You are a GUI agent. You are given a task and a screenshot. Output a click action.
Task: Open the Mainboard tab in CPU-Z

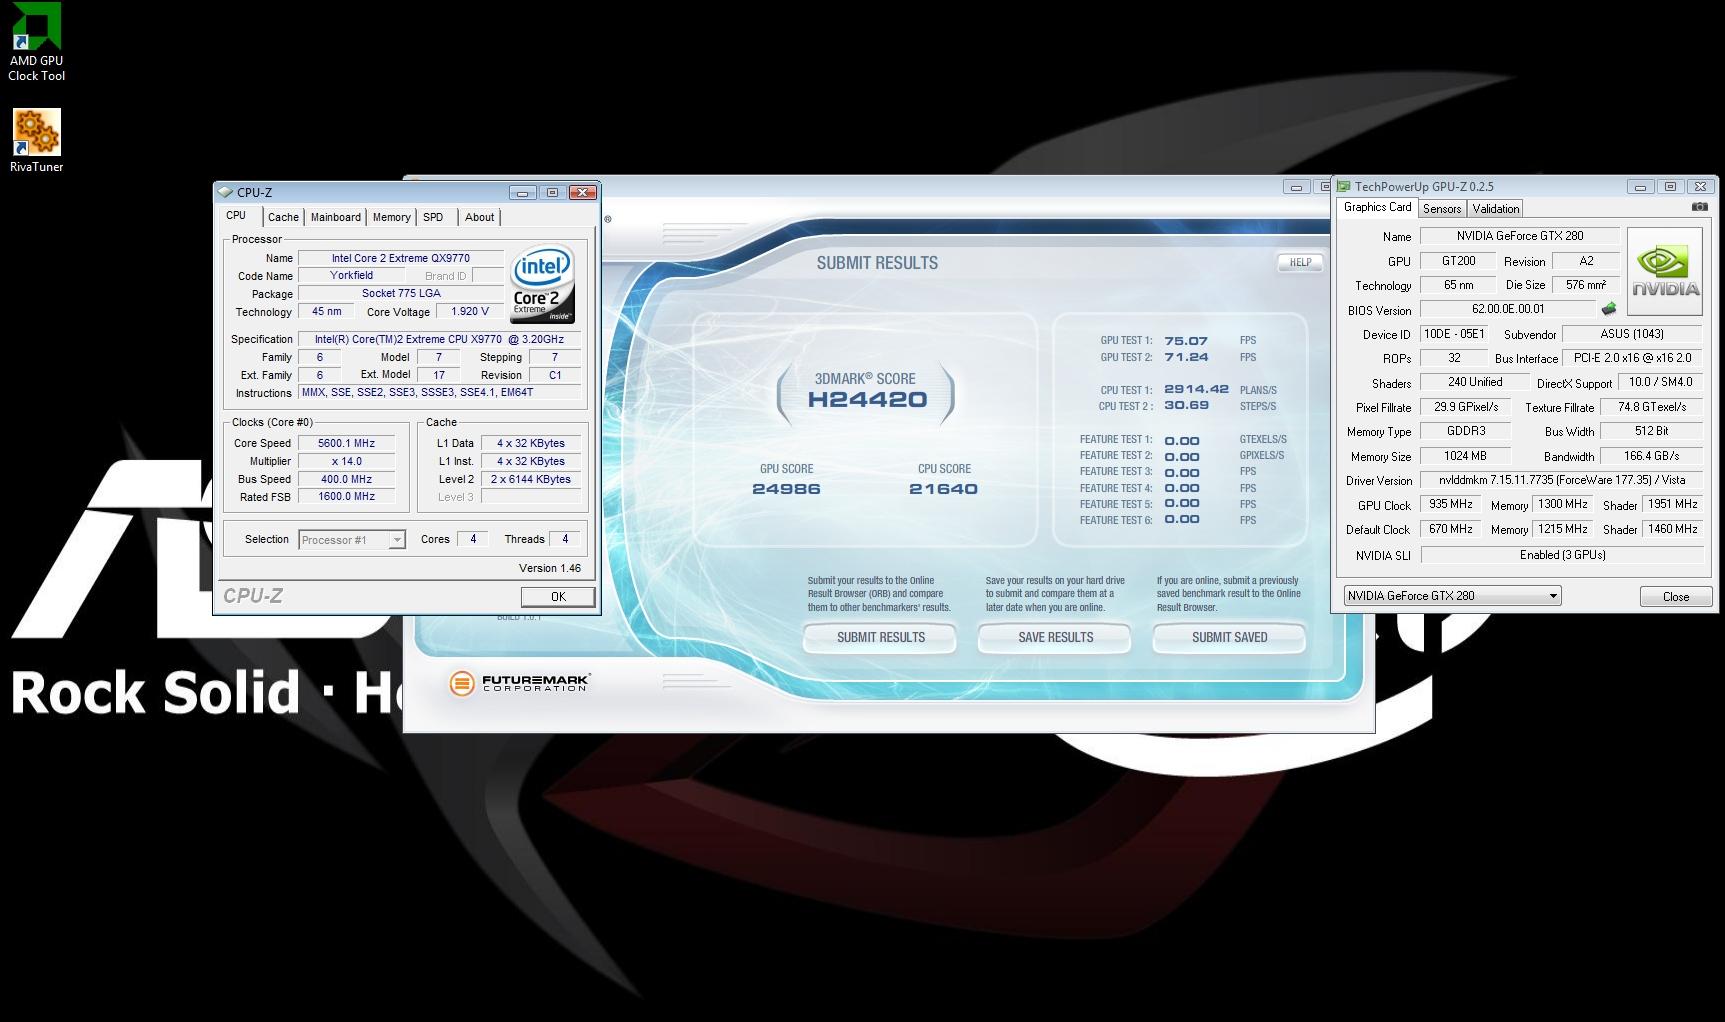(335, 217)
